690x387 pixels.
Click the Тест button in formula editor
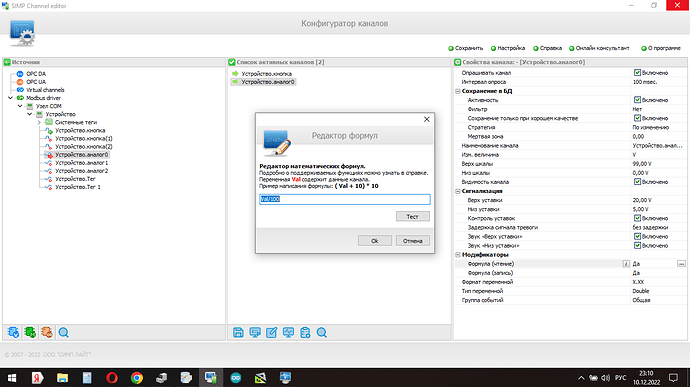click(x=412, y=217)
